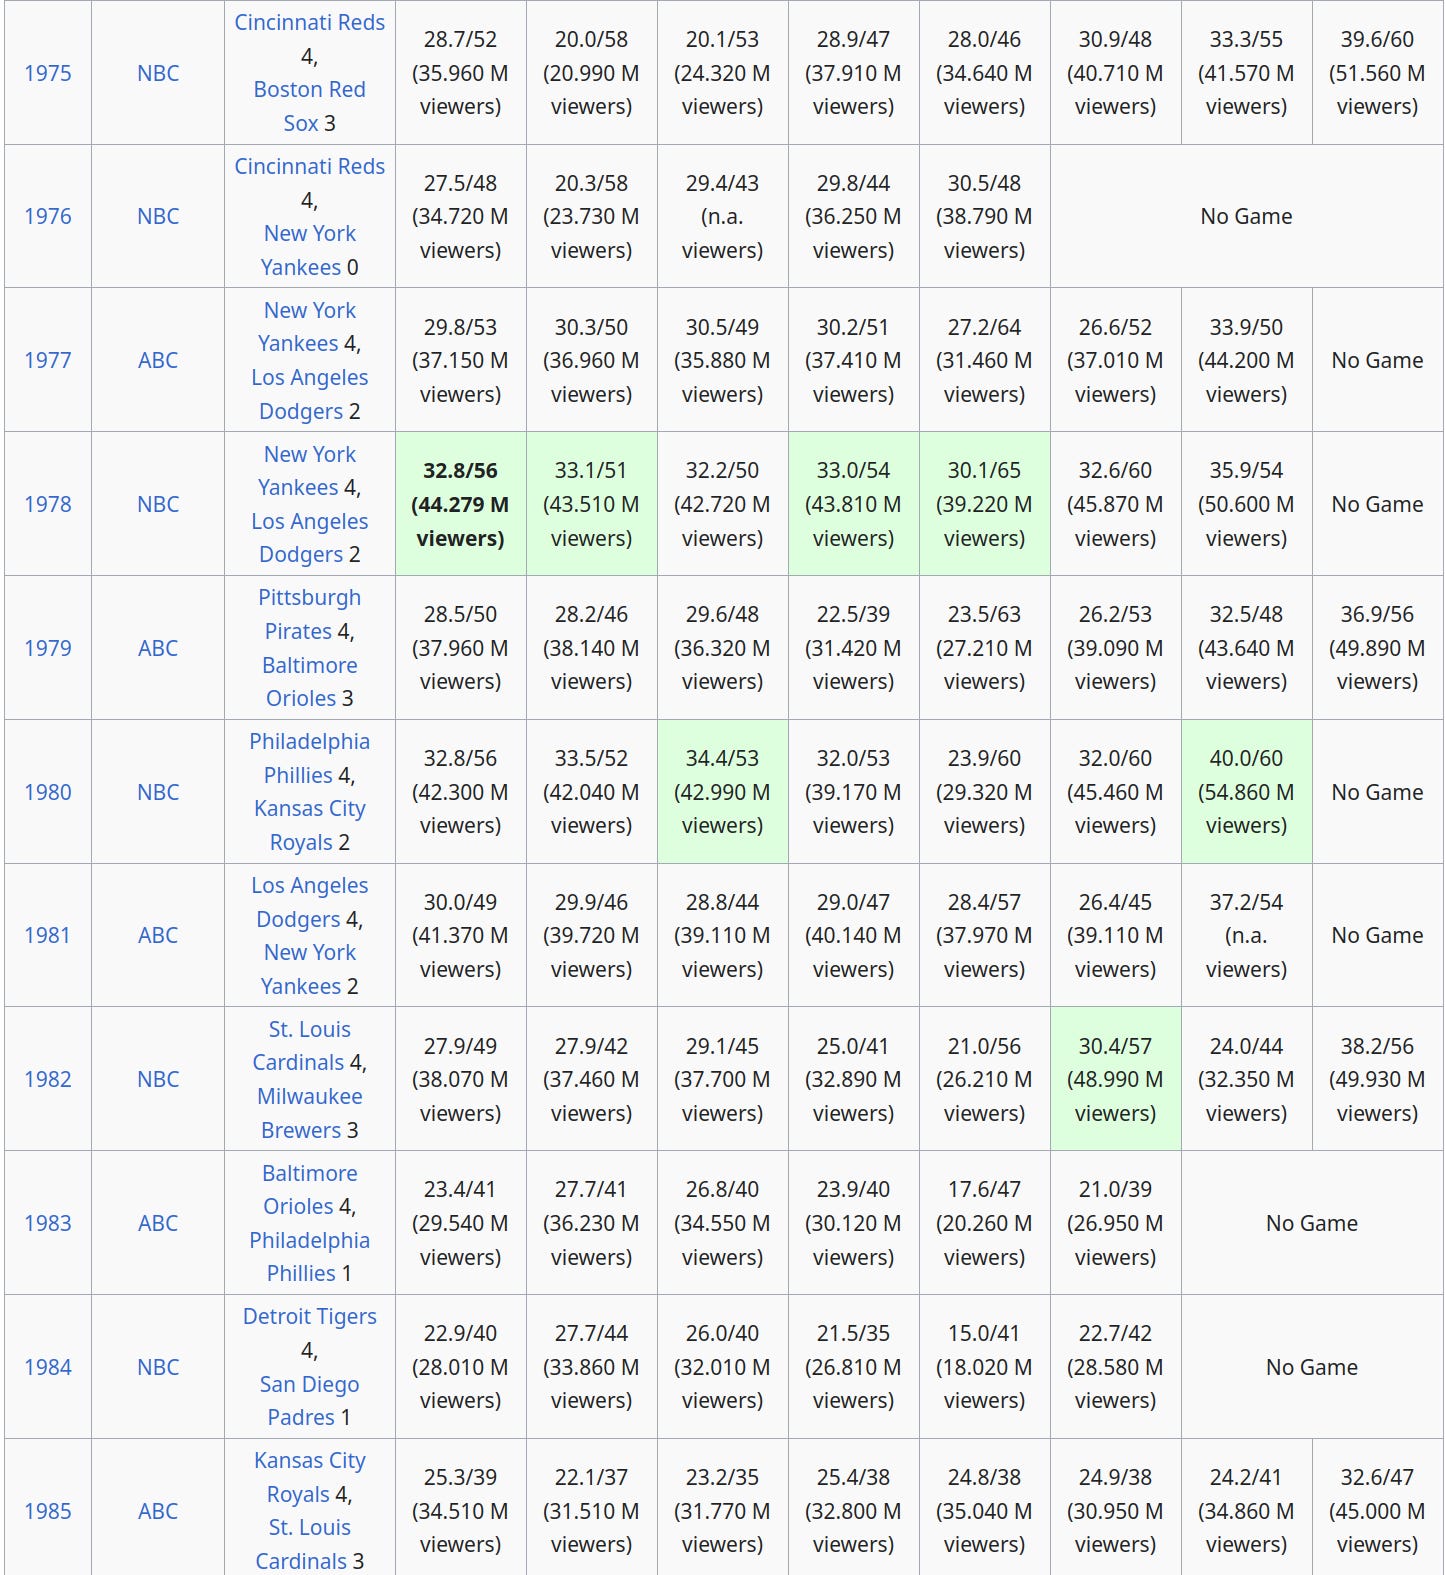Open the San Diego Padres link
Viewport: 1446px width, 1575px height.
point(309,1400)
